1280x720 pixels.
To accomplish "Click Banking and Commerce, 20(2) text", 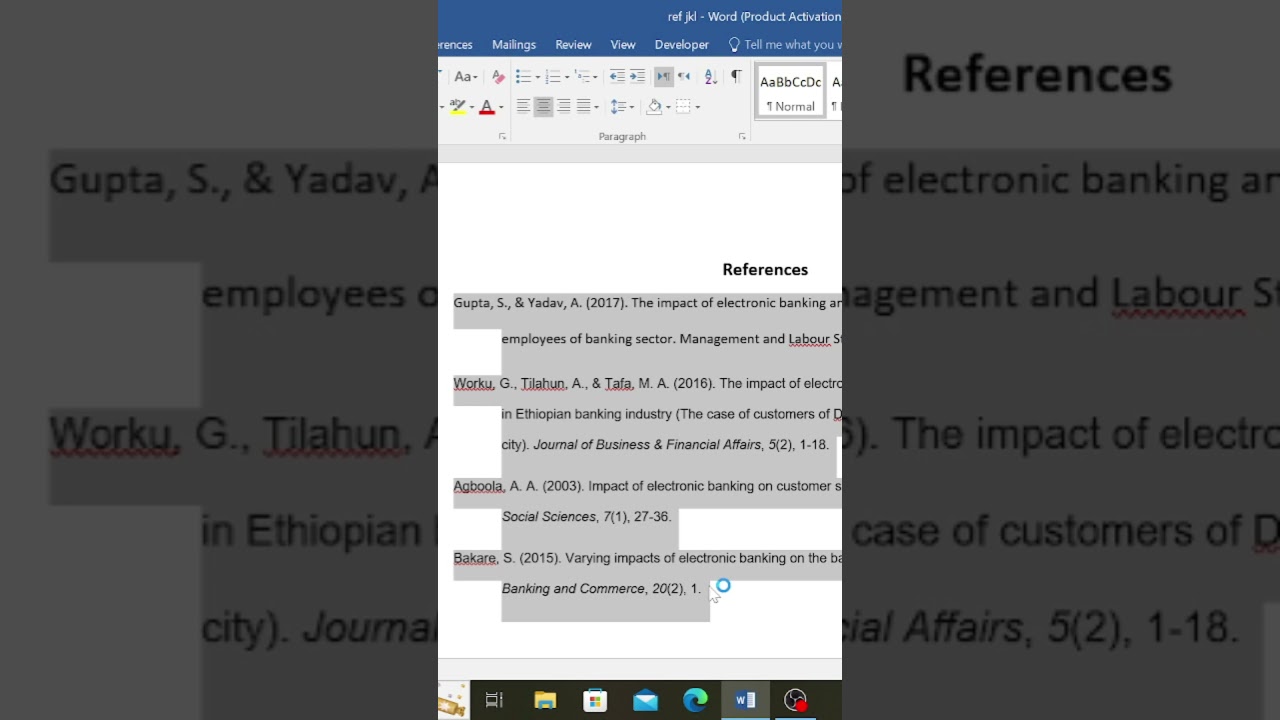I will click(x=594, y=589).
